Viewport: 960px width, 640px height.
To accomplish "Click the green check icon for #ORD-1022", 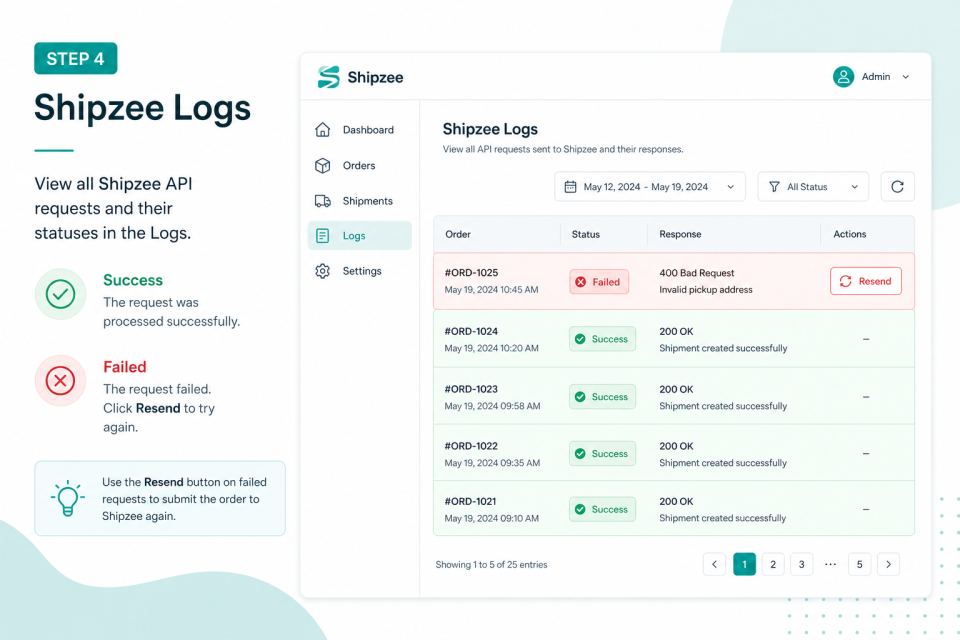I will (x=580, y=454).
